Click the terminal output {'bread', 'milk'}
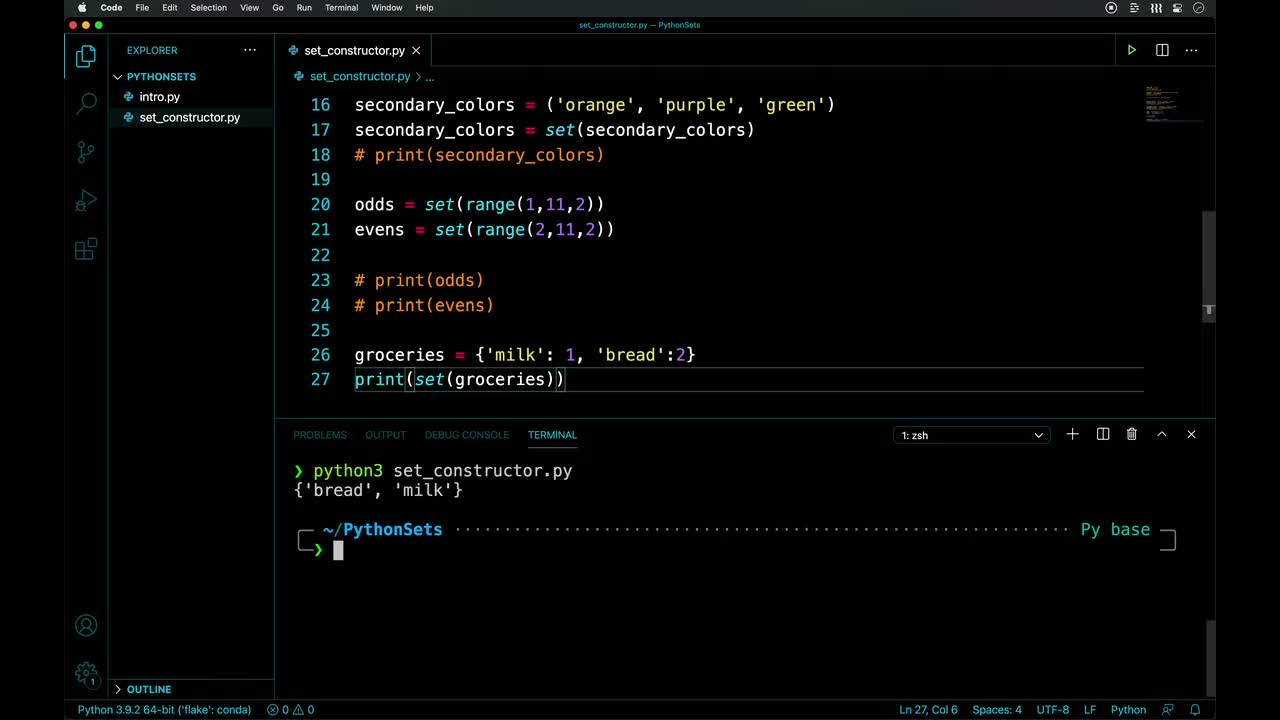The height and width of the screenshot is (720, 1280). point(378,490)
